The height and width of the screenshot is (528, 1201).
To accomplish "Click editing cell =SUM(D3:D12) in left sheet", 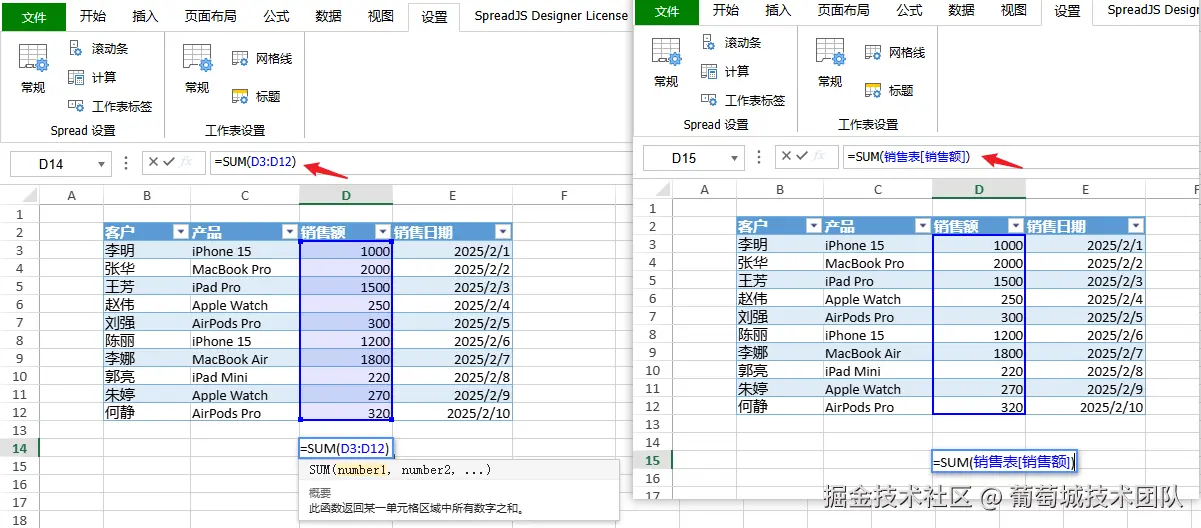I will (345, 448).
